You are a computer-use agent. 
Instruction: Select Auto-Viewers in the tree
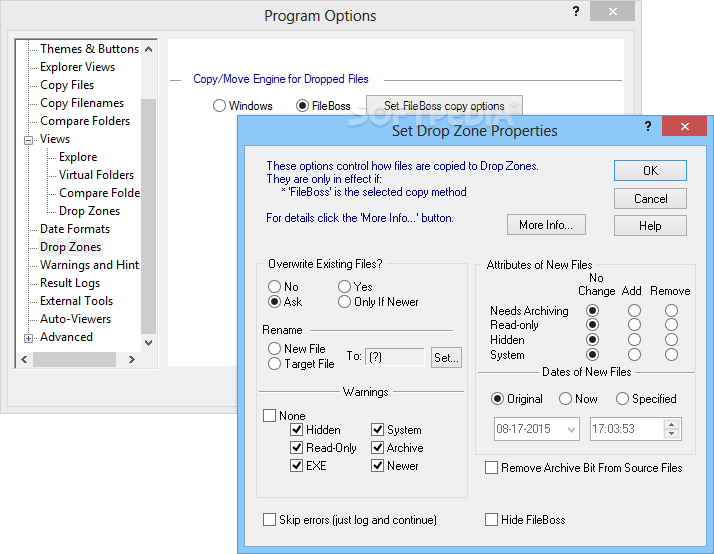pyautogui.click(x=76, y=319)
